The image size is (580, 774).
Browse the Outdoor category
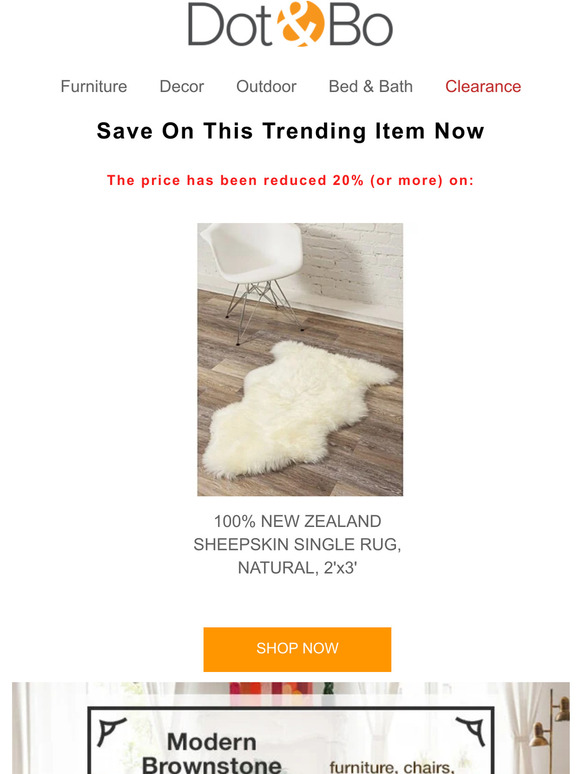click(267, 86)
